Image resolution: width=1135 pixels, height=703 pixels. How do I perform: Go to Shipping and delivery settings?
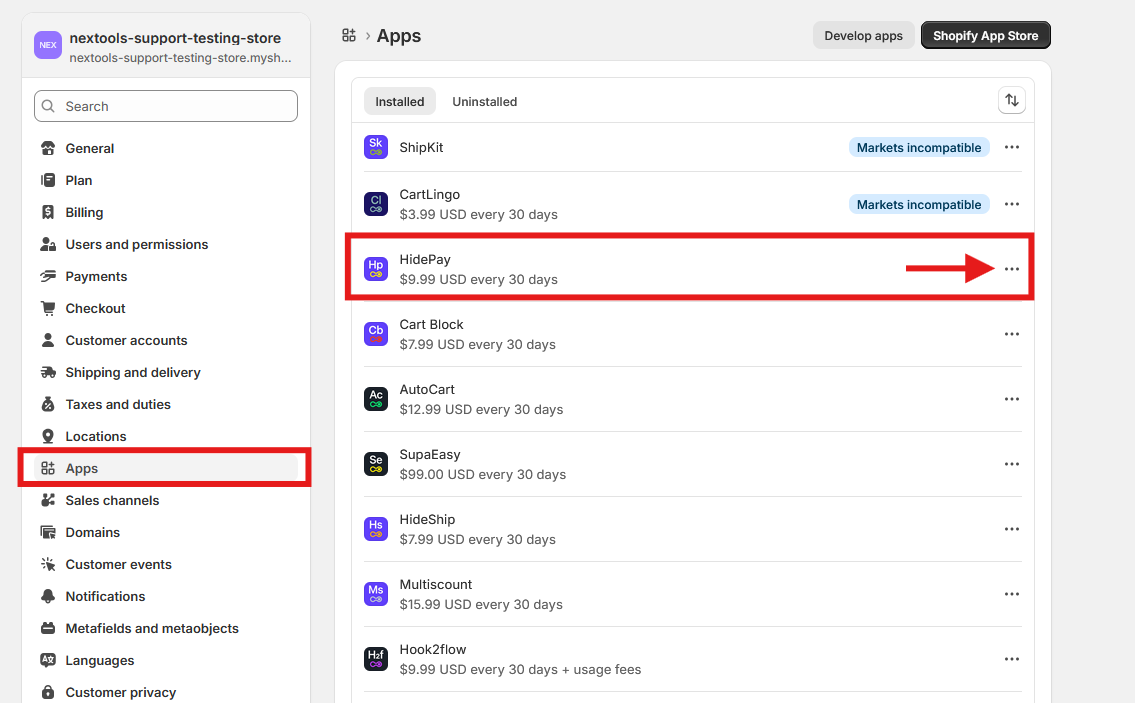(133, 372)
